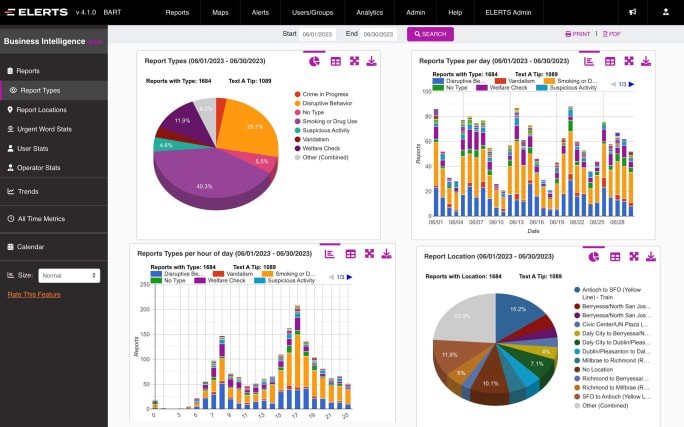Open the Size dropdown set to Normal
Screen dimensions: 684x427
(x=68, y=275)
